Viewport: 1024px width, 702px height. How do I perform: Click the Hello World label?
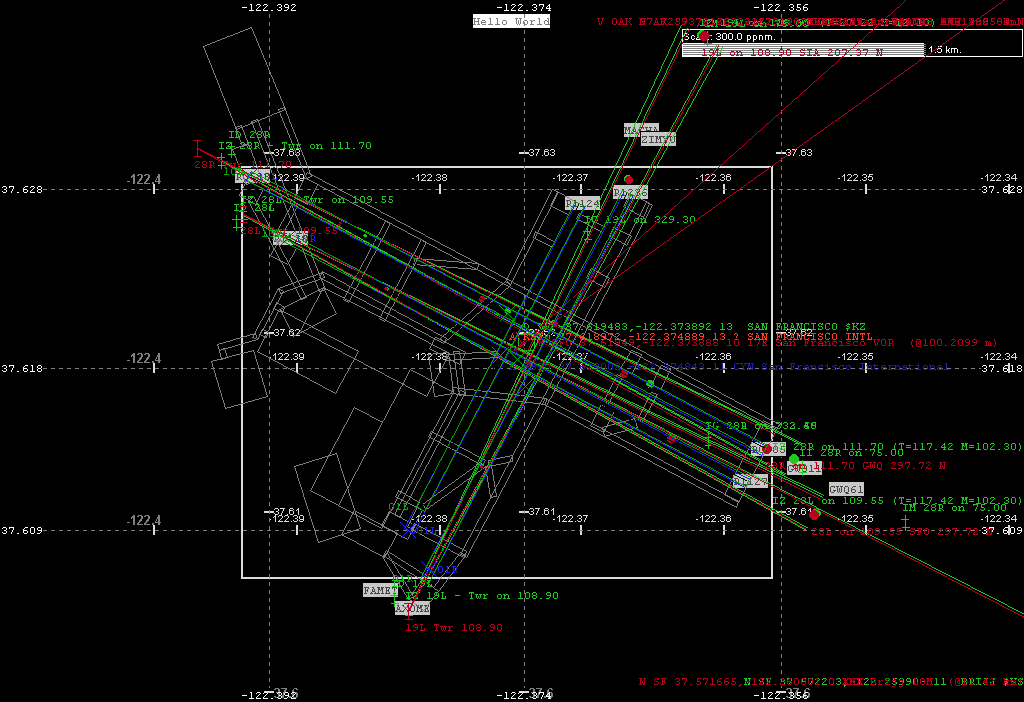[x=511, y=21]
